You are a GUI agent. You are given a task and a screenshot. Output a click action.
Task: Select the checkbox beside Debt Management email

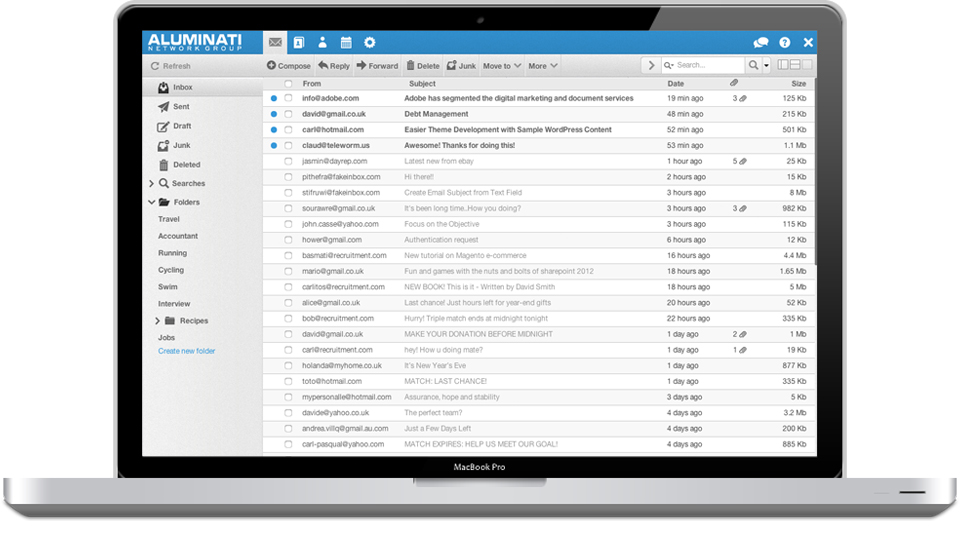[x=288, y=114]
